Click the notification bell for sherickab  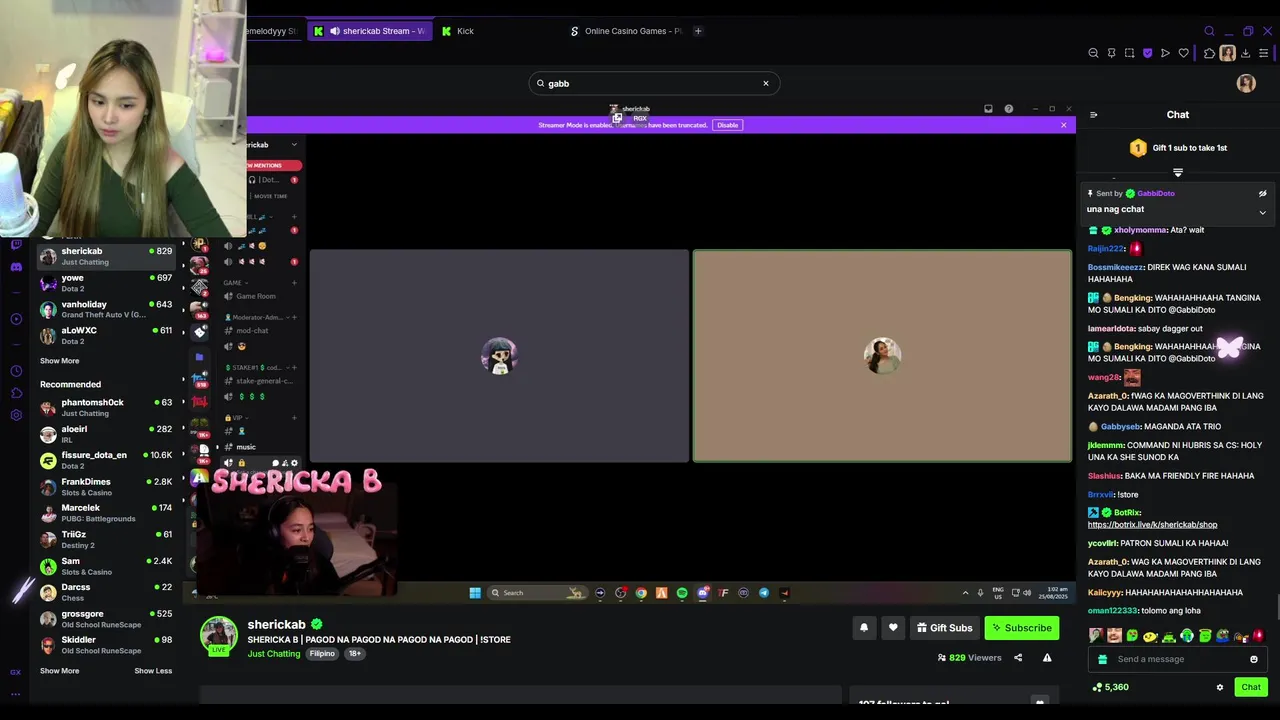864,628
